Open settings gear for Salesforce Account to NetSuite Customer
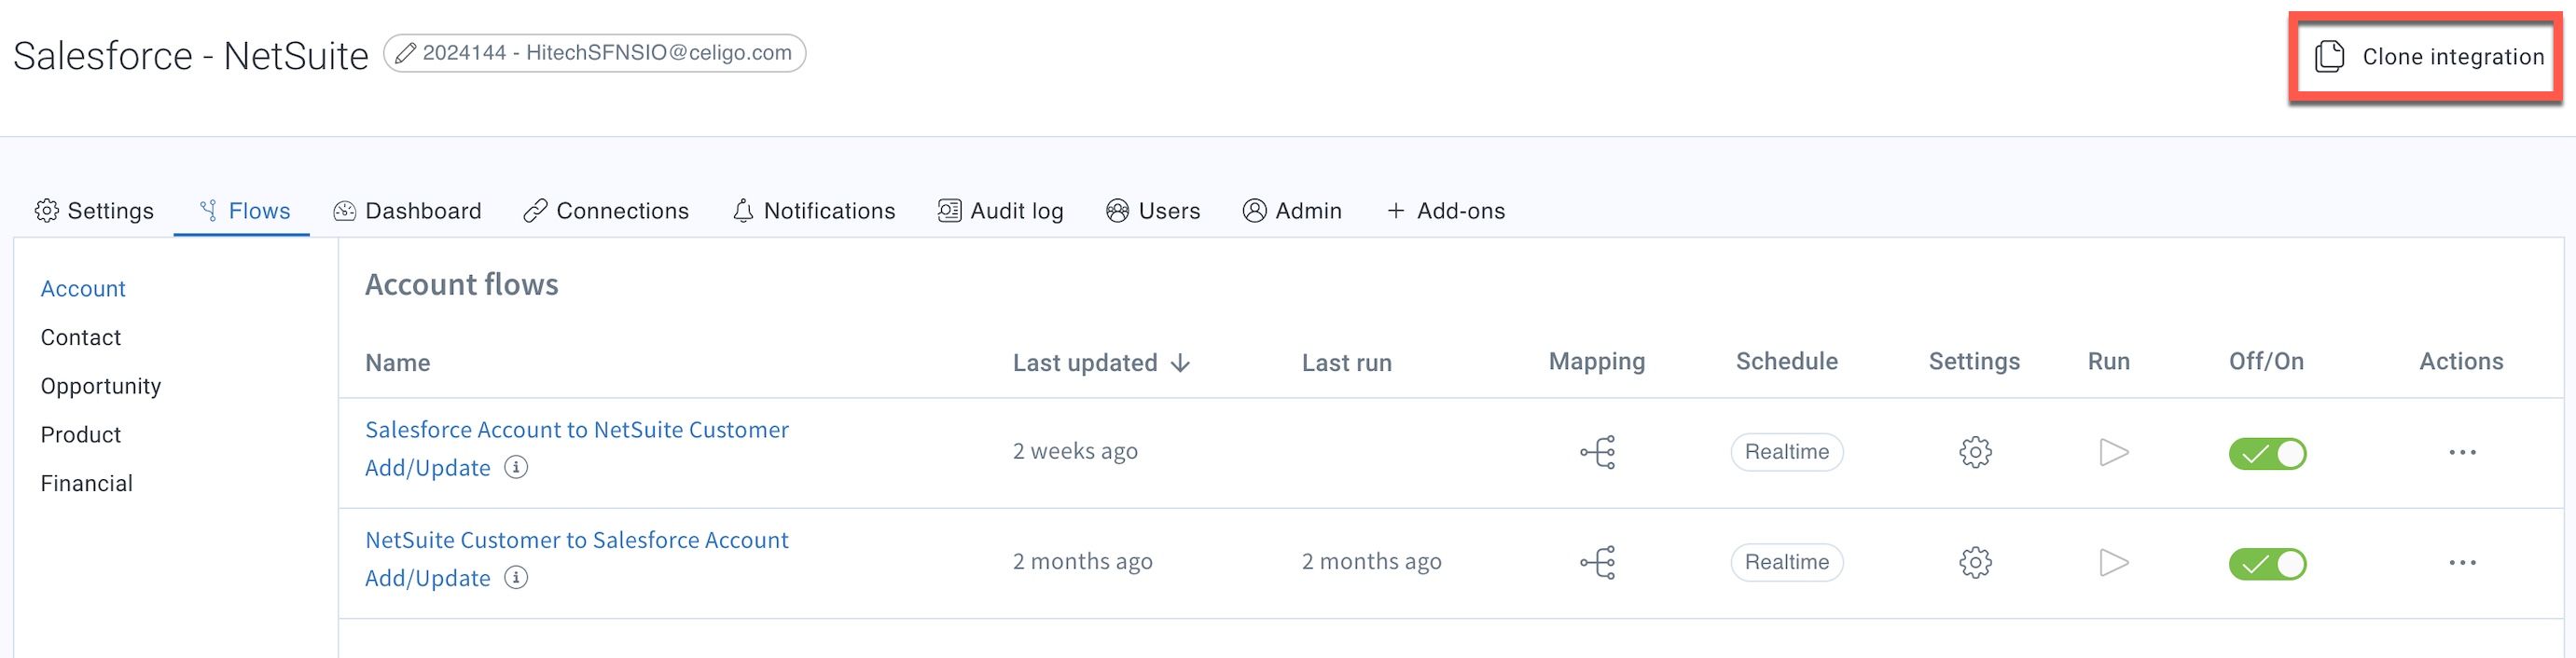The height and width of the screenshot is (658, 2576). click(1975, 452)
